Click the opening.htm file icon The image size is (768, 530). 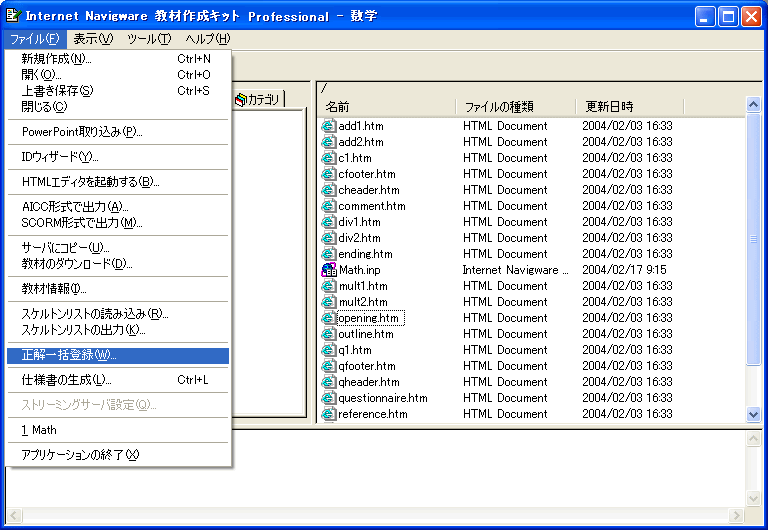328,318
